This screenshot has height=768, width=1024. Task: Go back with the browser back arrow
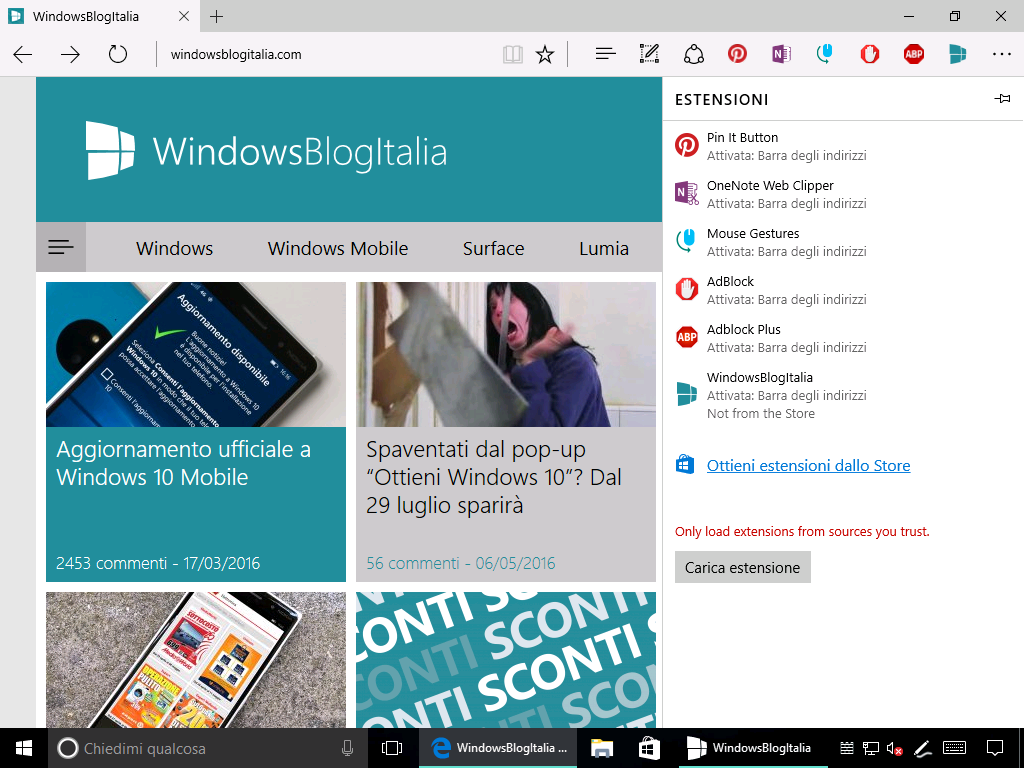23,54
